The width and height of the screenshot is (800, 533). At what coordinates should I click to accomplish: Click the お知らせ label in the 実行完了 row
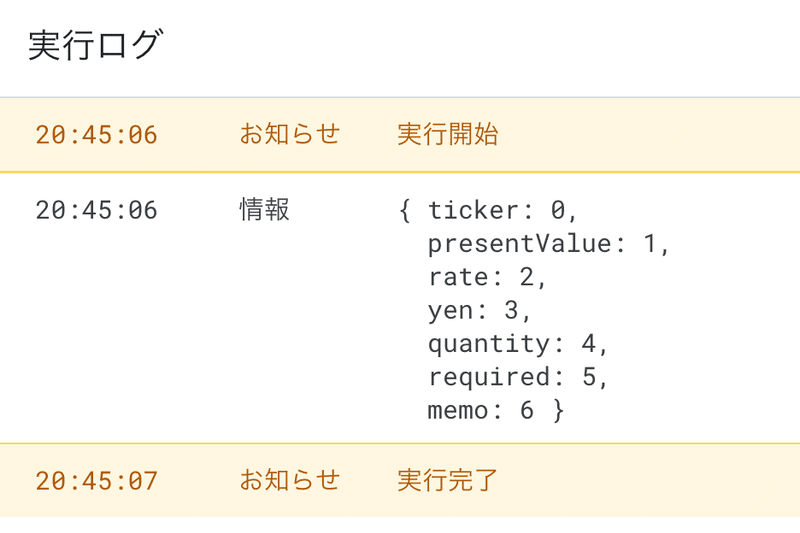(290, 480)
